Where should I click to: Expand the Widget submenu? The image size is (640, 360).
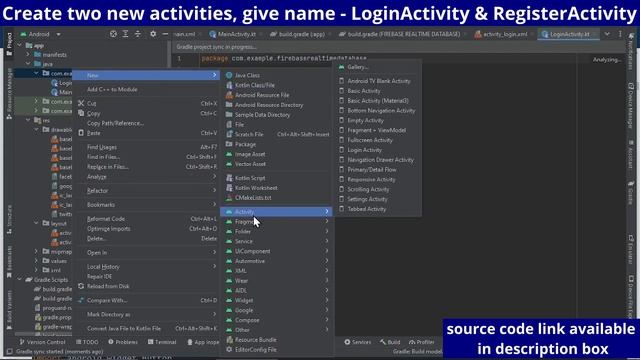pos(277,300)
